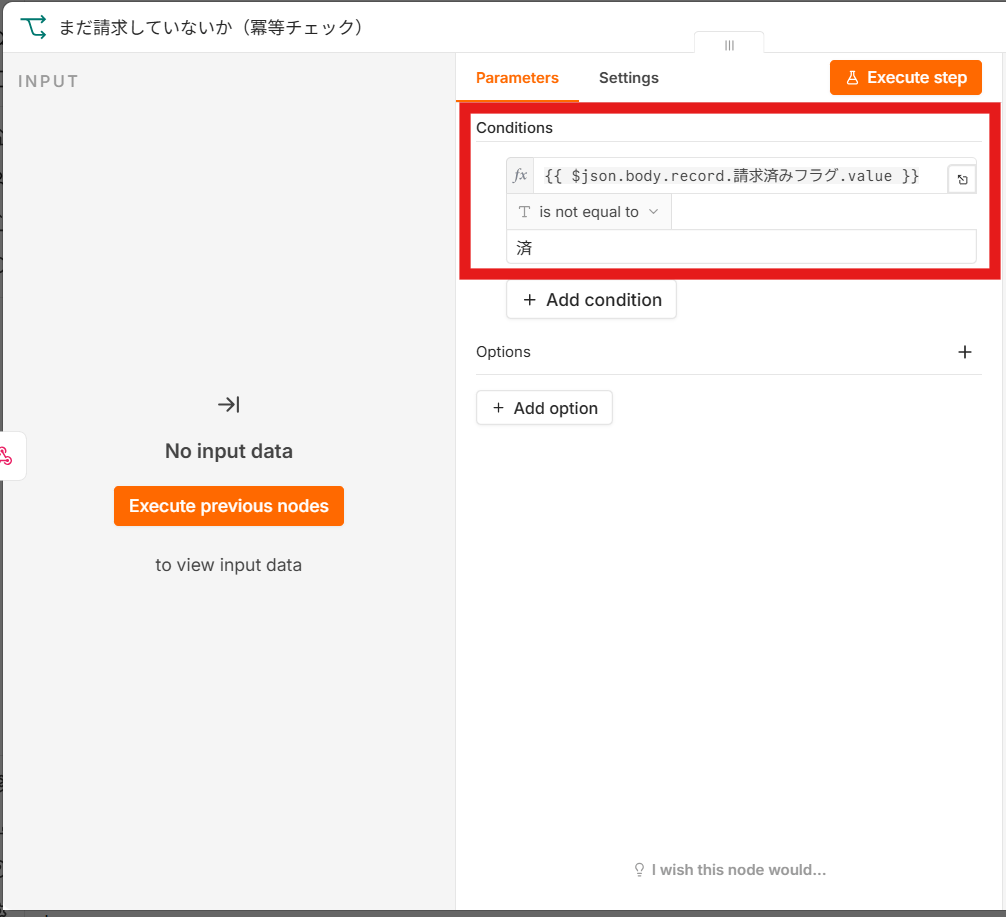Screen dimensions: 1006x917
Task: Click the Conditions section label
Action: click(x=514, y=128)
